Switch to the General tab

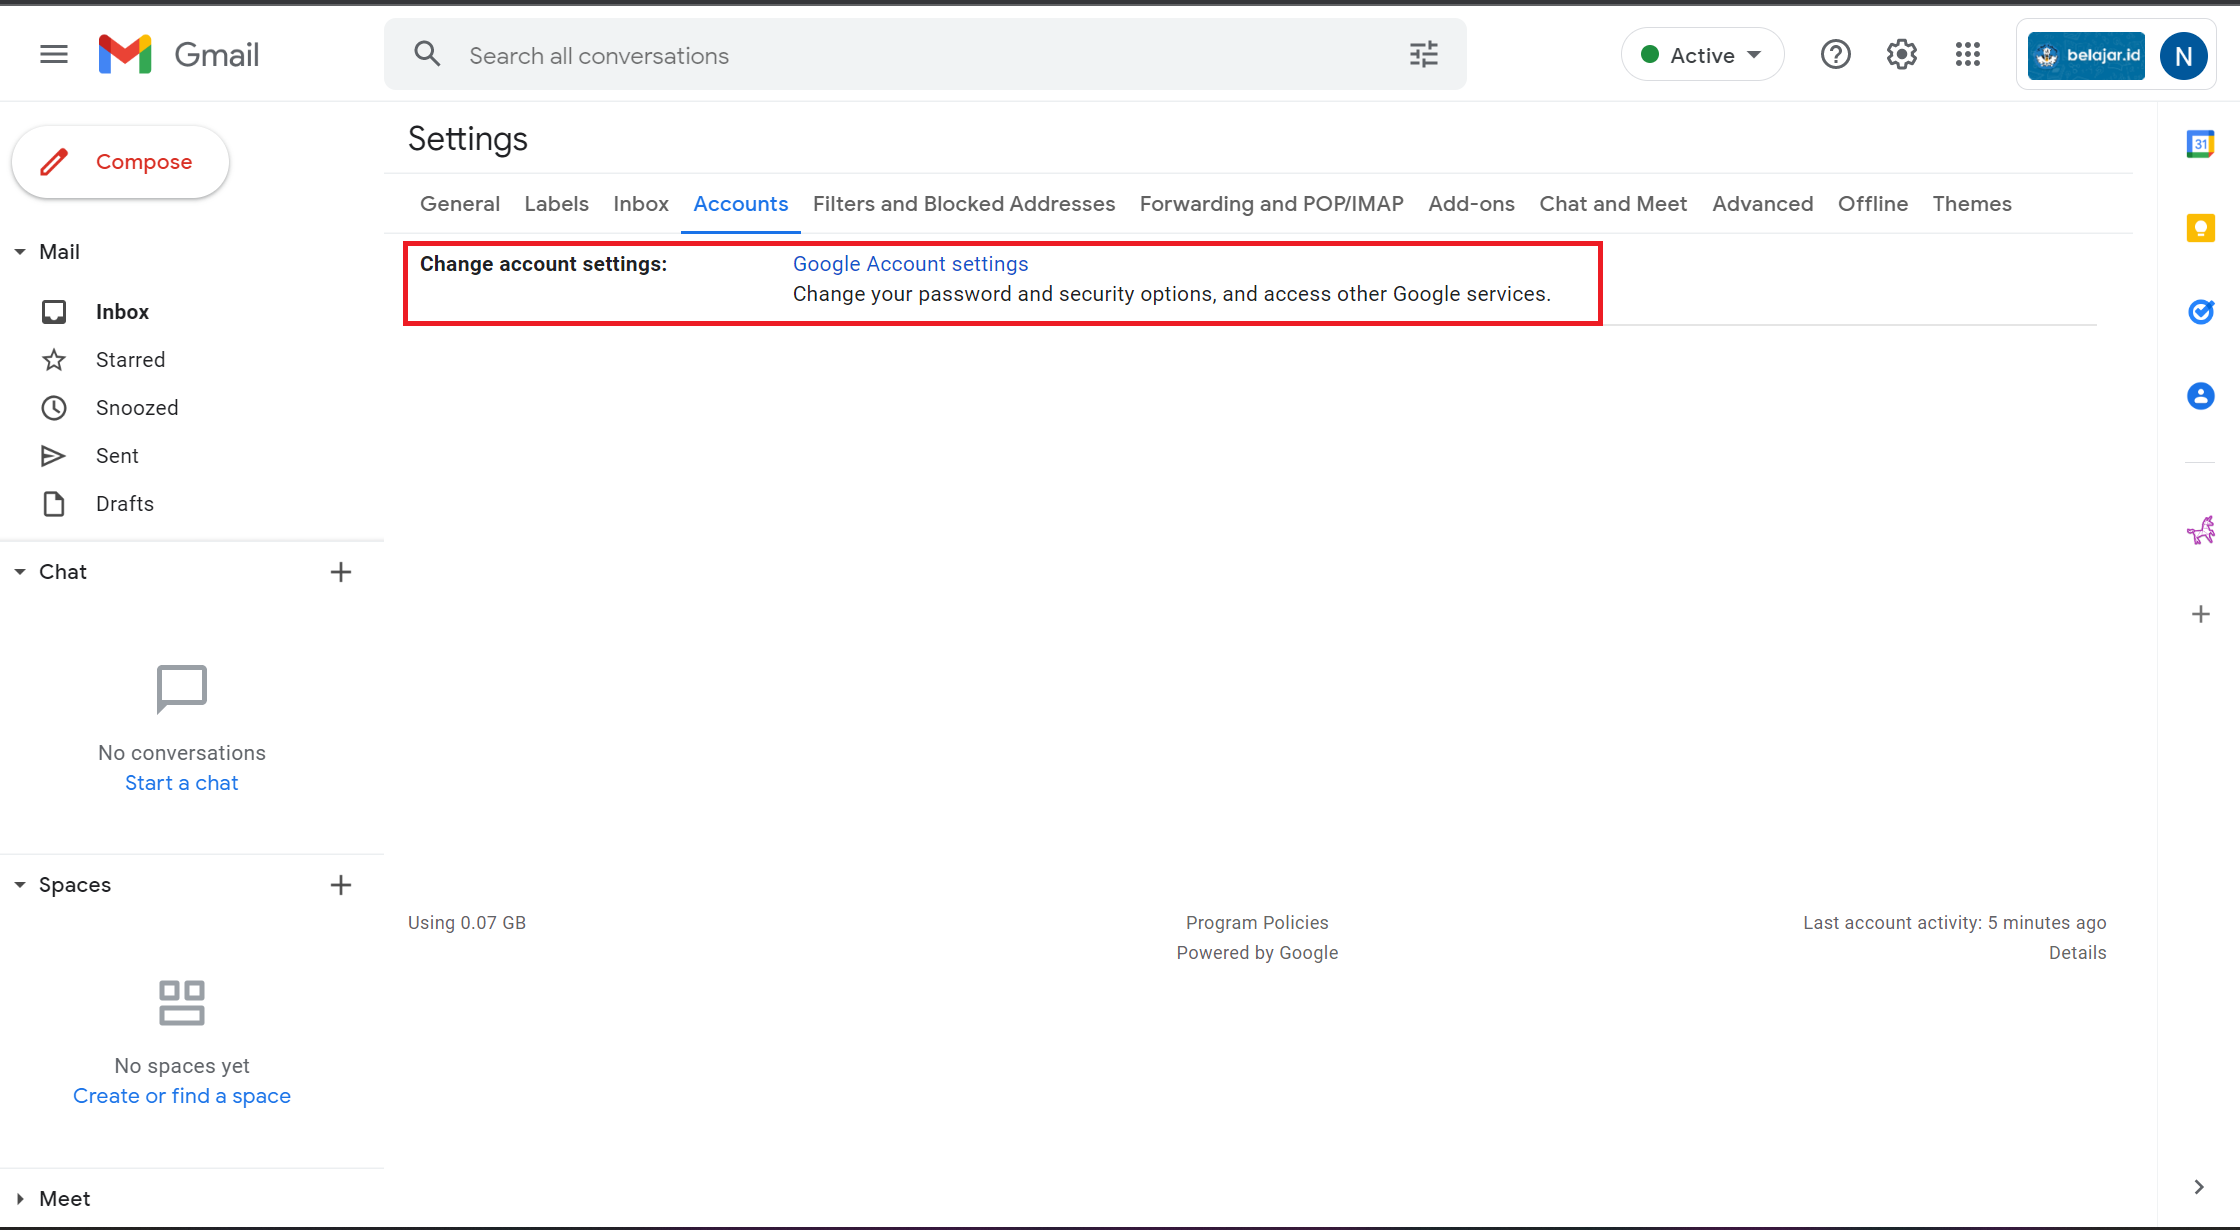tap(460, 204)
